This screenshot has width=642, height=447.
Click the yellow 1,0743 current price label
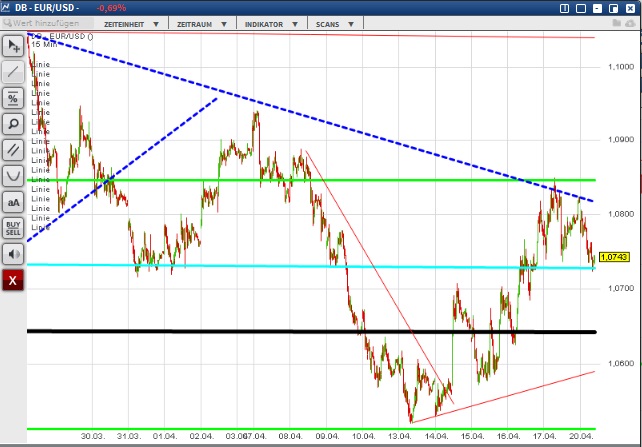click(614, 257)
